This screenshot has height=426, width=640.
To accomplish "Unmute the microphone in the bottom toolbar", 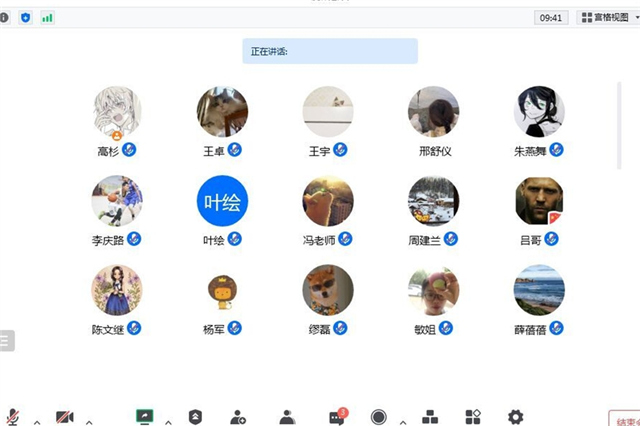I will tap(14, 417).
